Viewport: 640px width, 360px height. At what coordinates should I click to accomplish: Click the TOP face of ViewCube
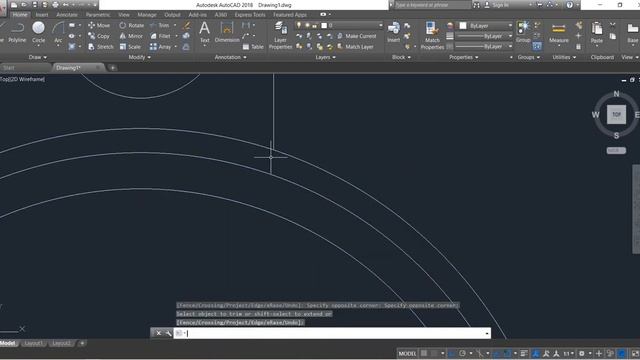(616, 114)
